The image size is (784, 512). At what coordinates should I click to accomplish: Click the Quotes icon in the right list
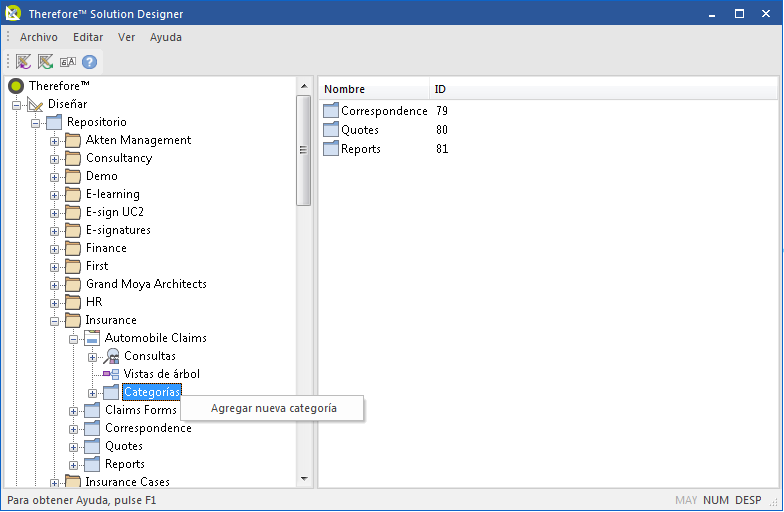[330, 130]
